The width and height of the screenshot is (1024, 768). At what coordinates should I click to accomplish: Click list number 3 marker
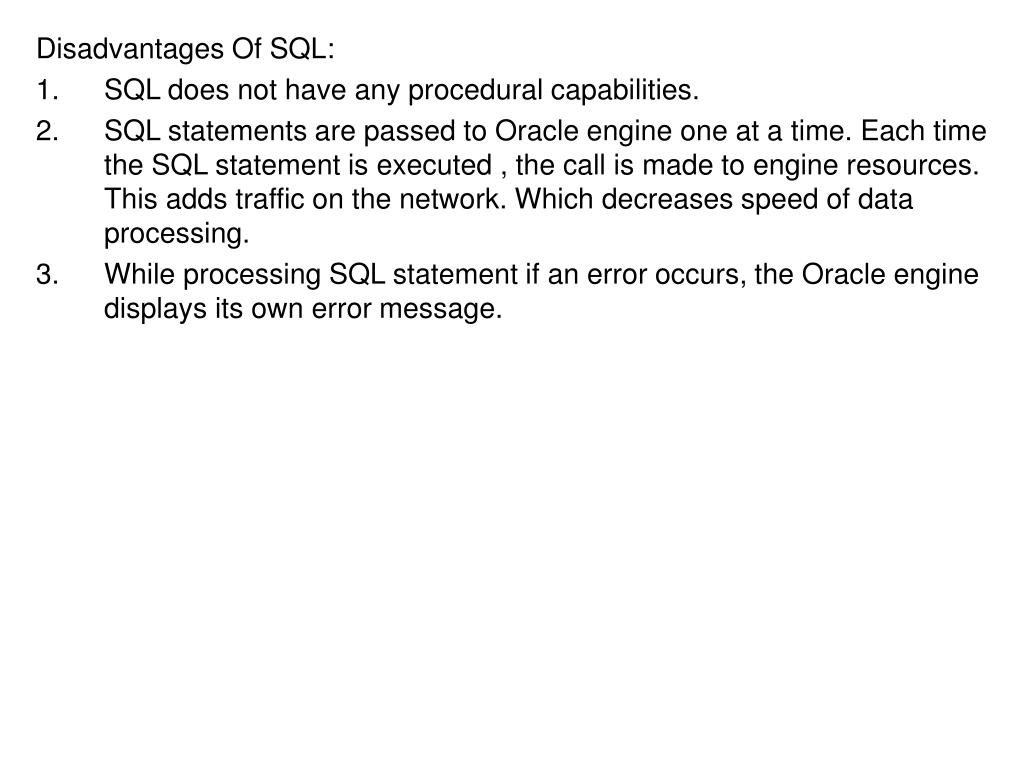point(48,274)
